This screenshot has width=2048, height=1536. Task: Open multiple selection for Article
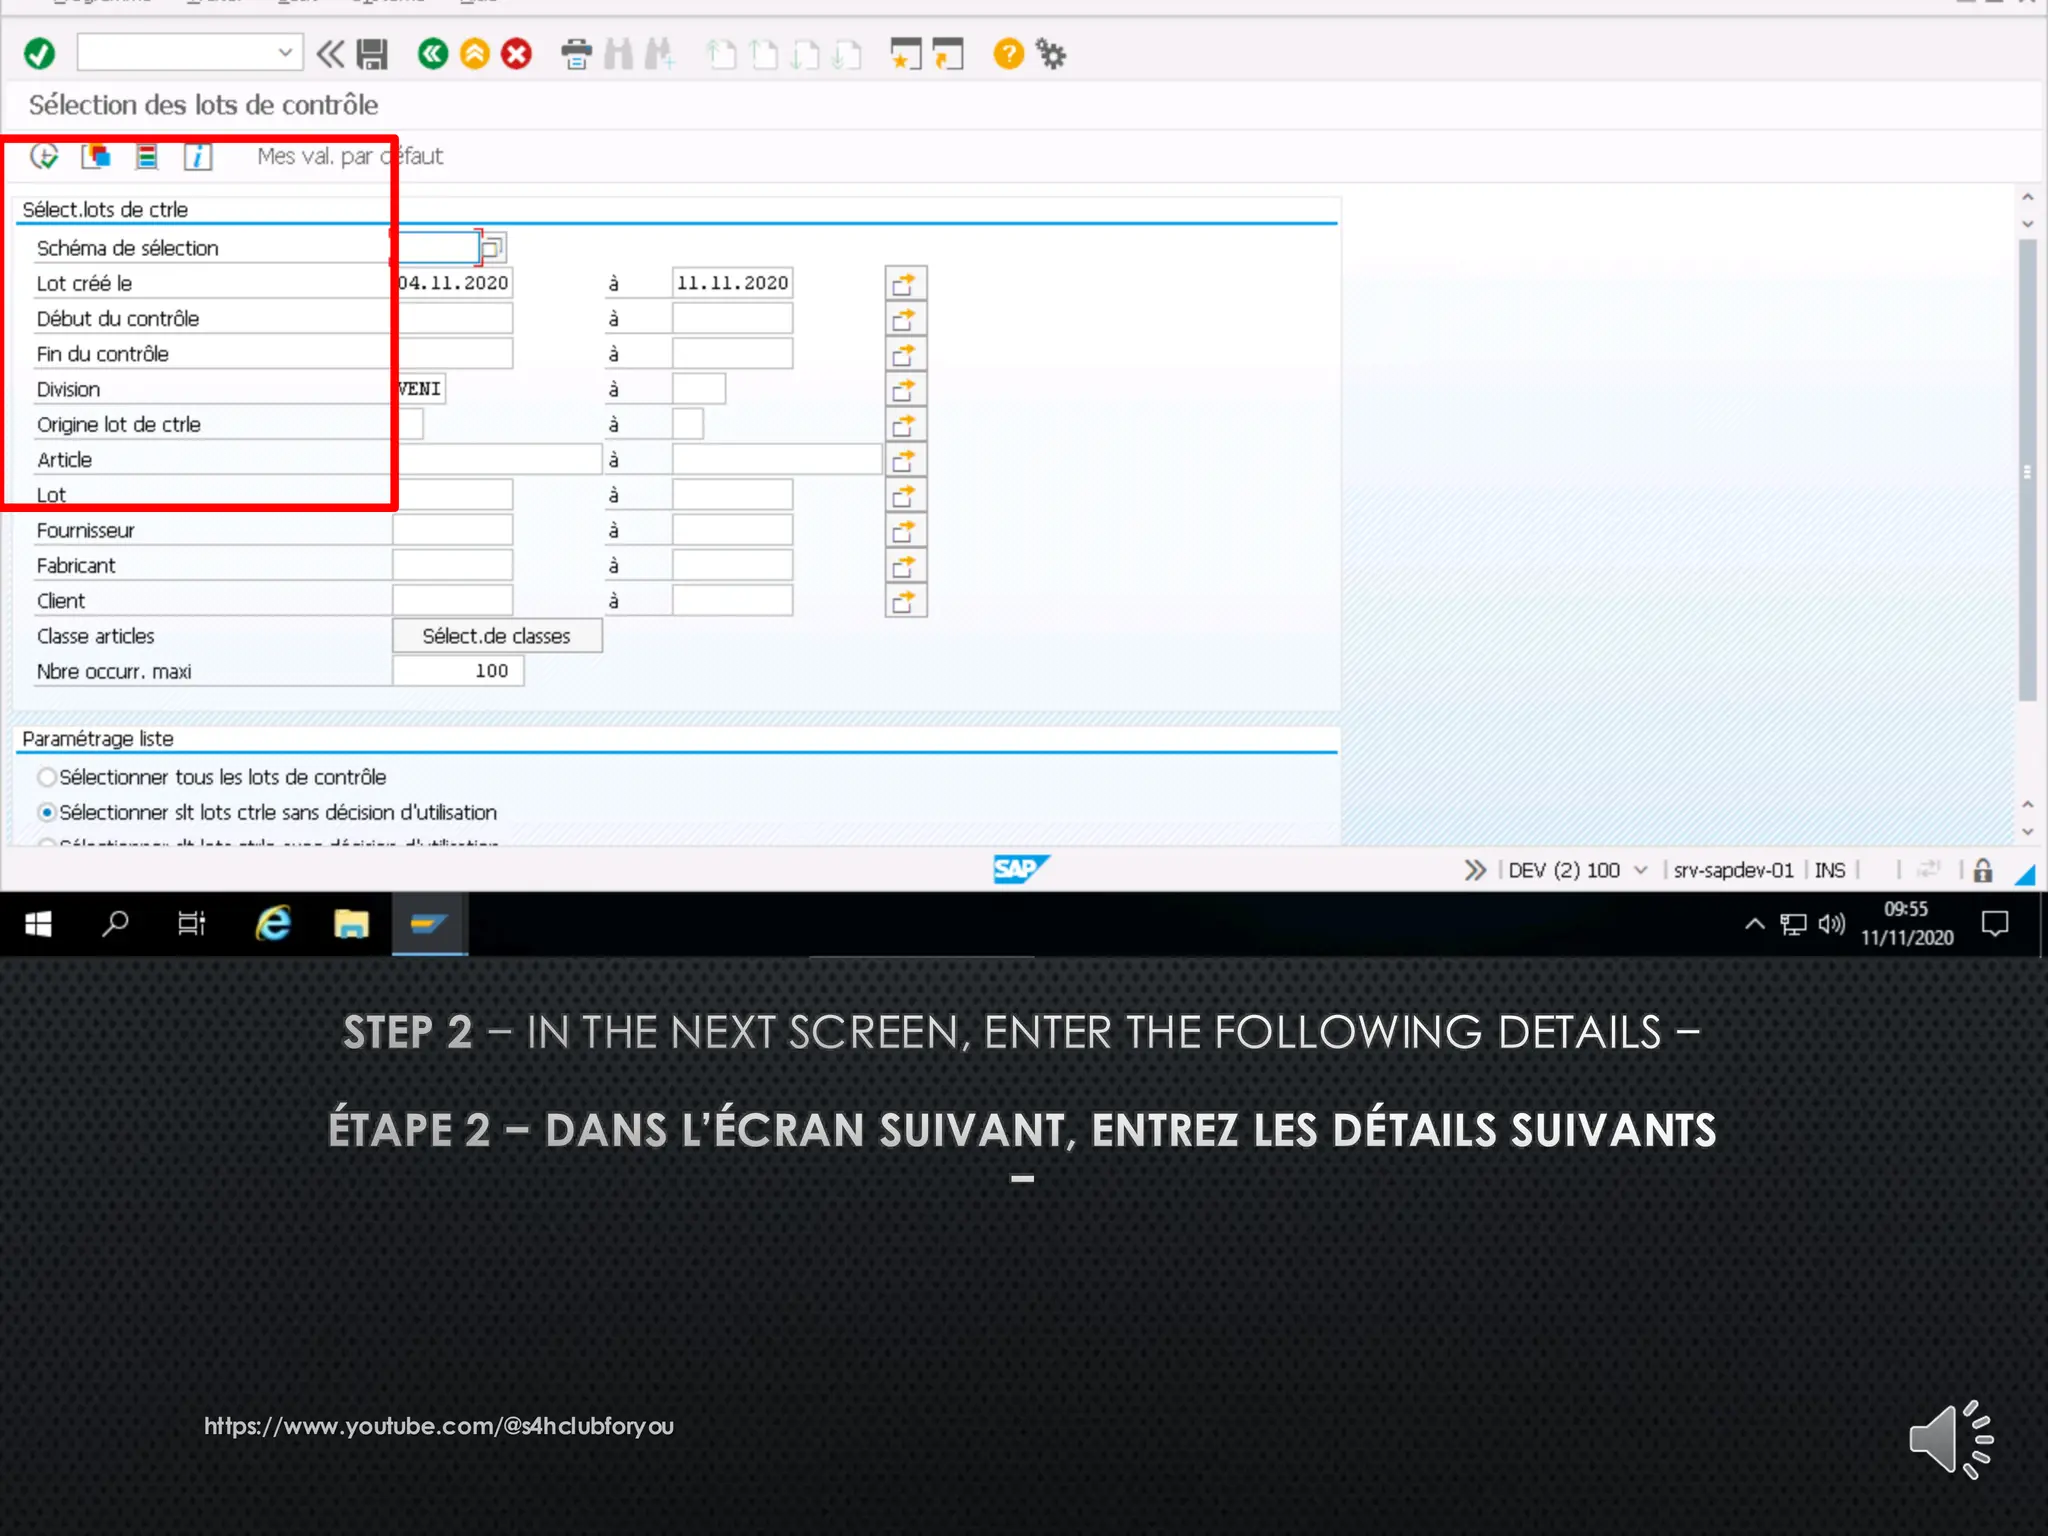point(905,460)
